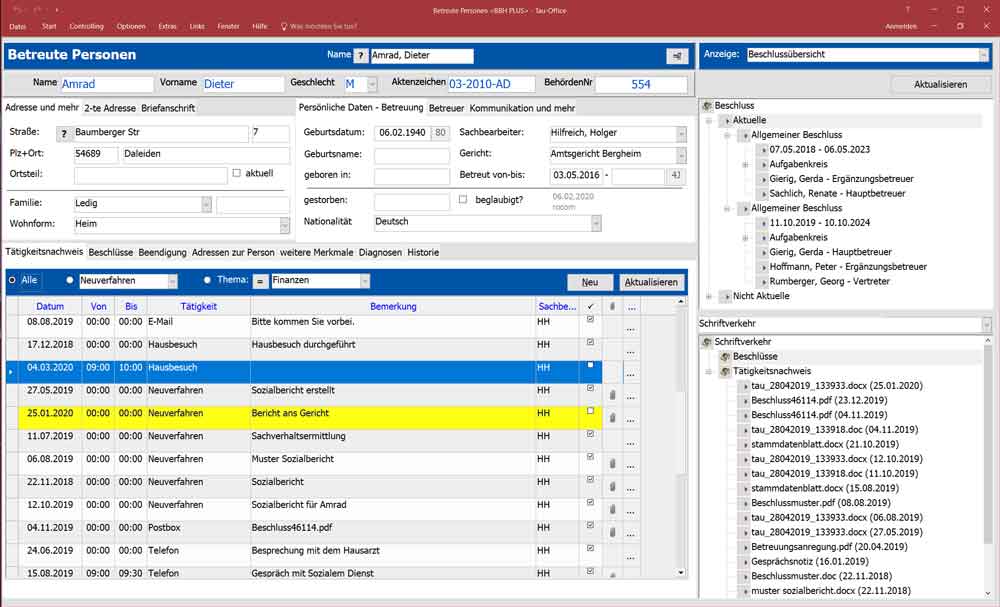This screenshot has width=1000, height=607.
Task: Switch to the Diagnosen tab
Action: 381,252
